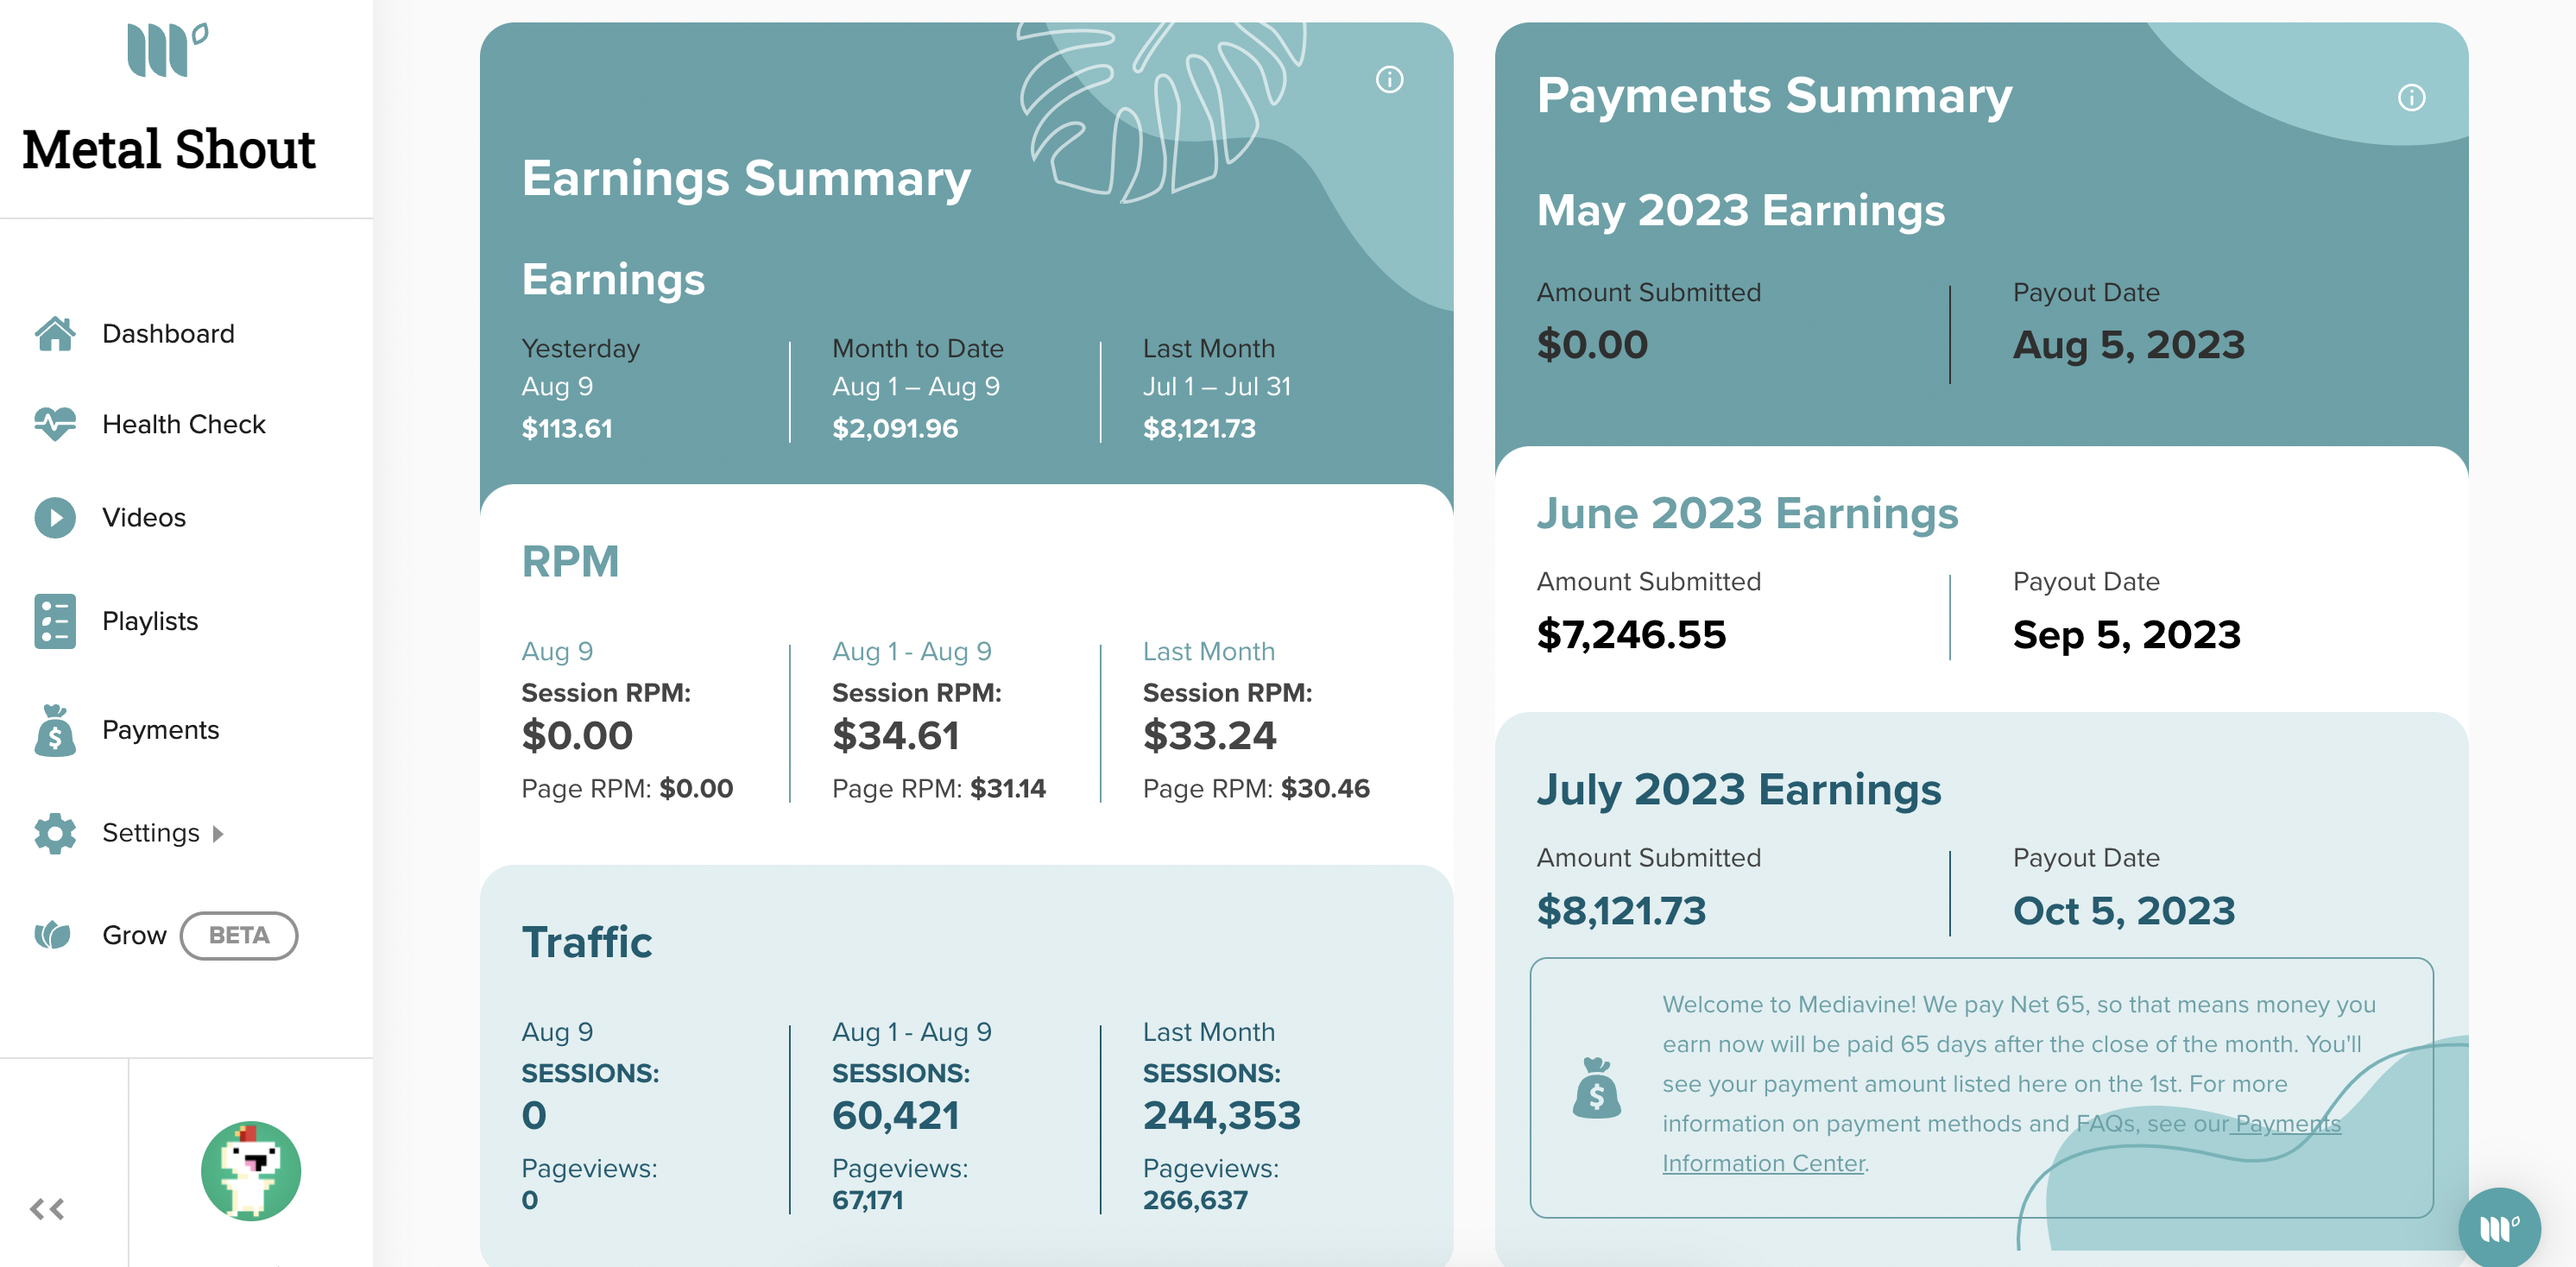Collapse the sidebar with double chevron
Viewport: 2576px width, 1267px height.
pos(47,1209)
